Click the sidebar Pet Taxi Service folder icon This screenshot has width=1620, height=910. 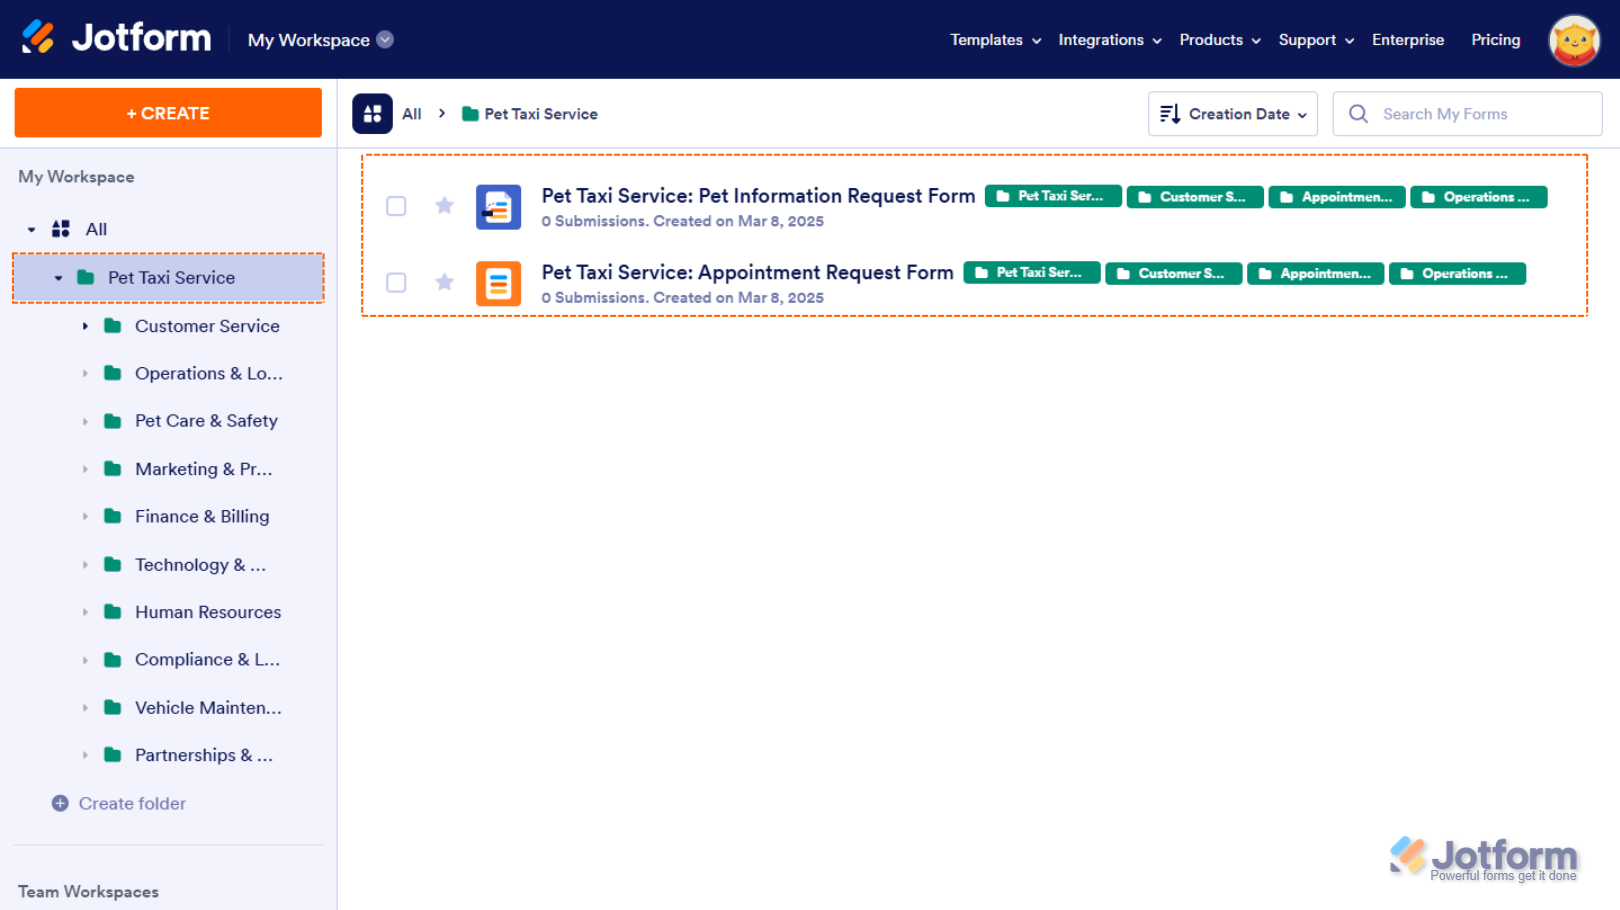click(86, 277)
